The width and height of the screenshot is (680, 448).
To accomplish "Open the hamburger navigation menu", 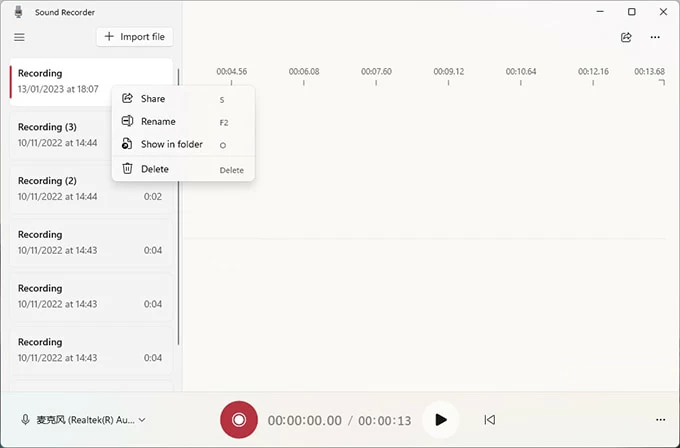I will [x=19, y=37].
